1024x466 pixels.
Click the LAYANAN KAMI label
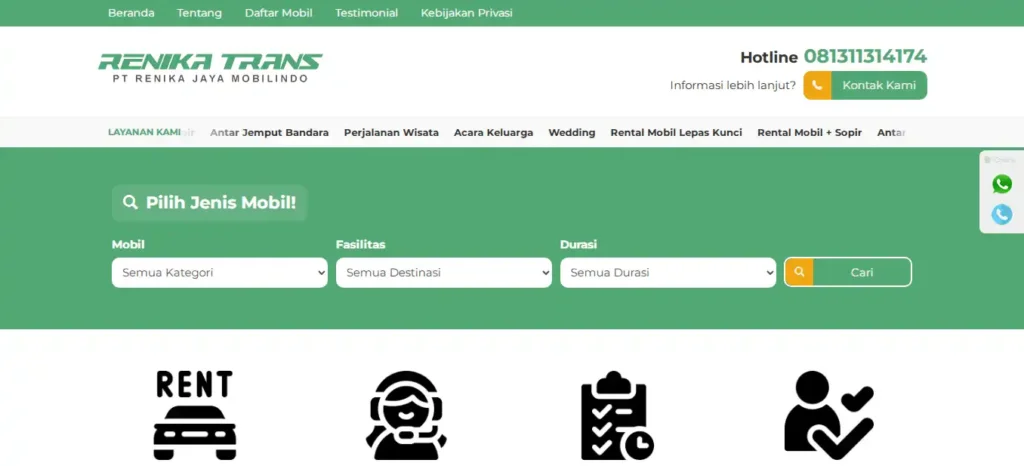(x=144, y=132)
